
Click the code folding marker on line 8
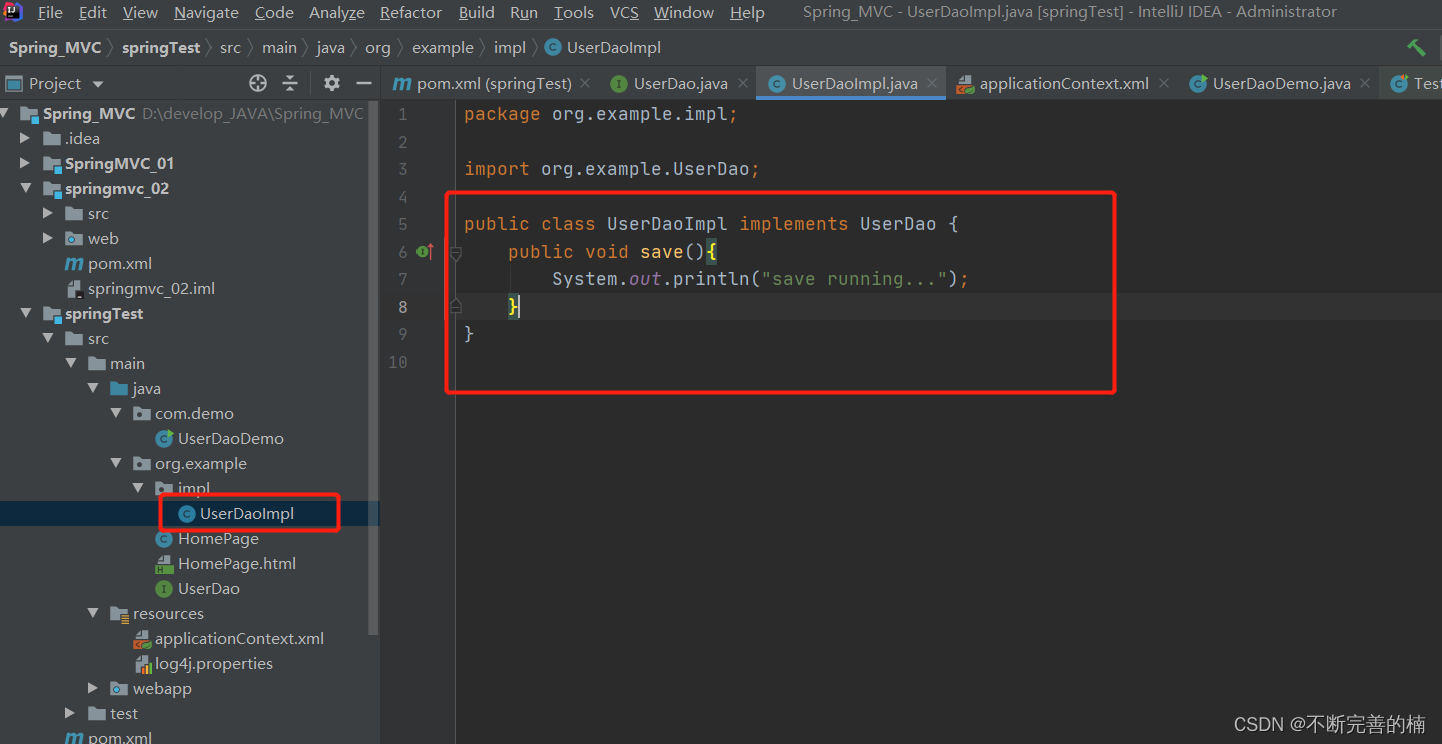pyautogui.click(x=456, y=305)
